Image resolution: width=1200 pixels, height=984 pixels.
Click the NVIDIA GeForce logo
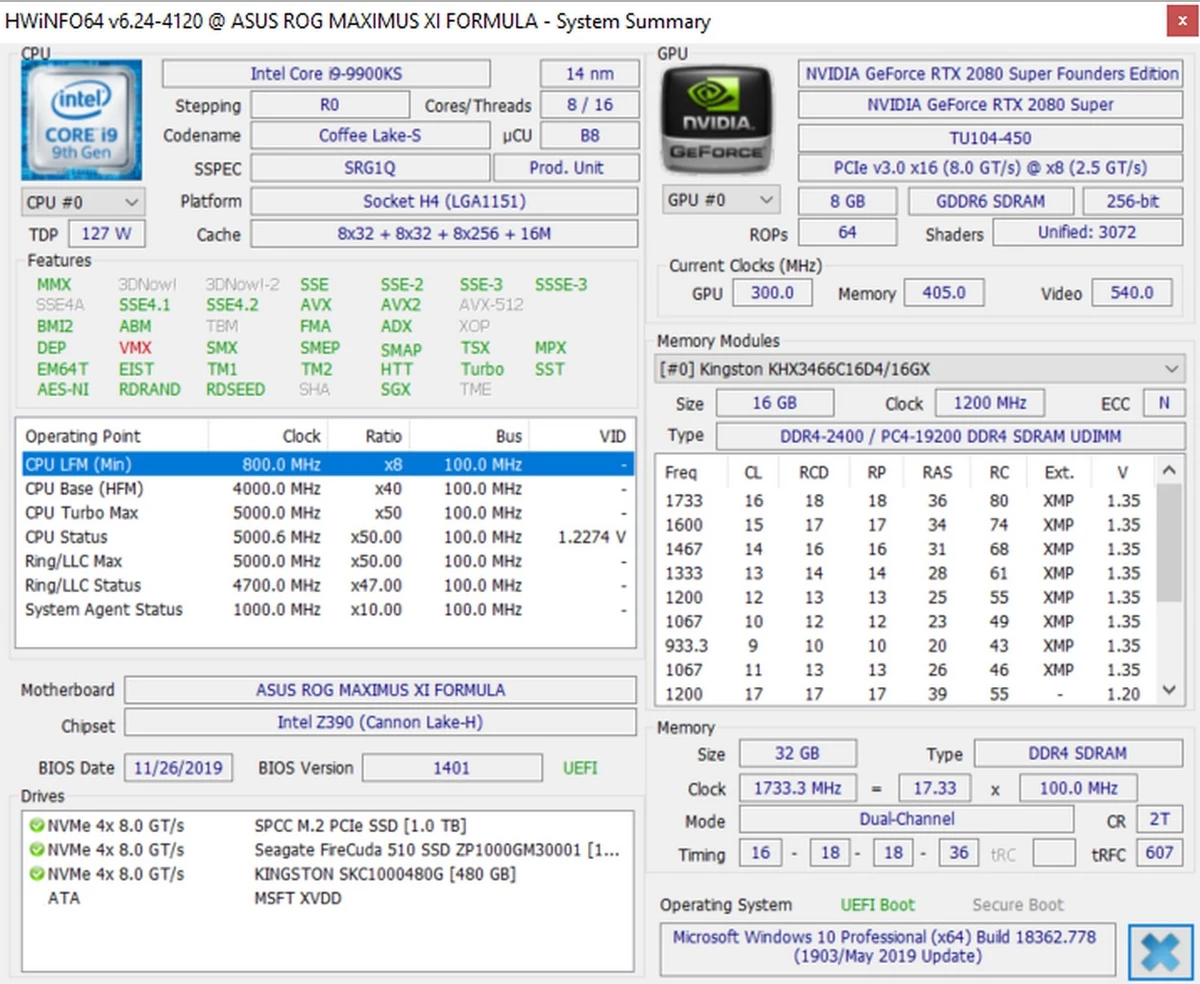click(x=717, y=119)
